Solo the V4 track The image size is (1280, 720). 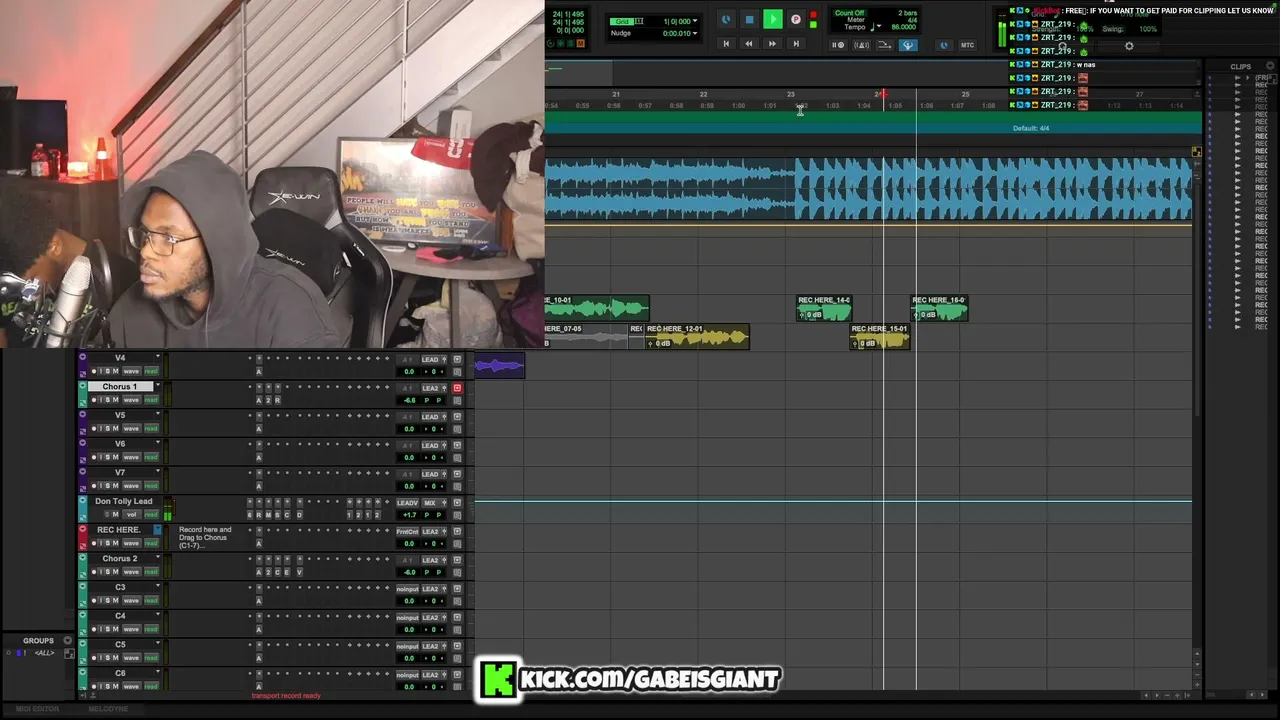pos(107,372)
